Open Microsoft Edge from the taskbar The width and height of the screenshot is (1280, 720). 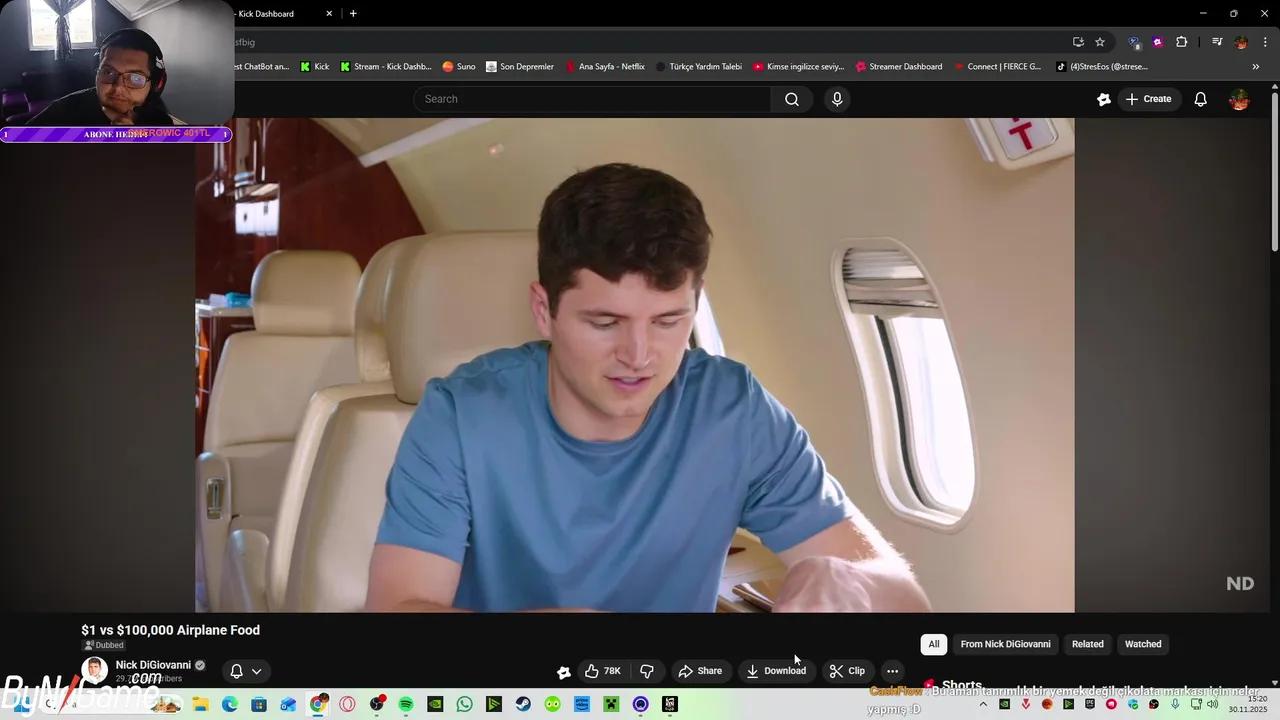pos(229,704)
